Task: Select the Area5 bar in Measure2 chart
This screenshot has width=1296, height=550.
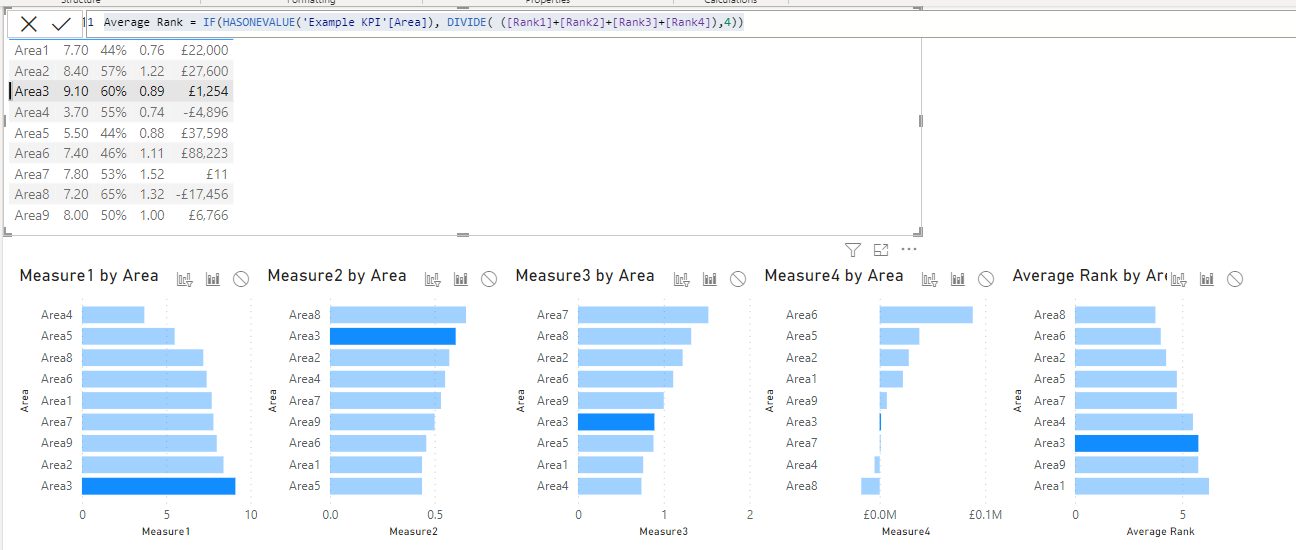Action: (376, 486)
